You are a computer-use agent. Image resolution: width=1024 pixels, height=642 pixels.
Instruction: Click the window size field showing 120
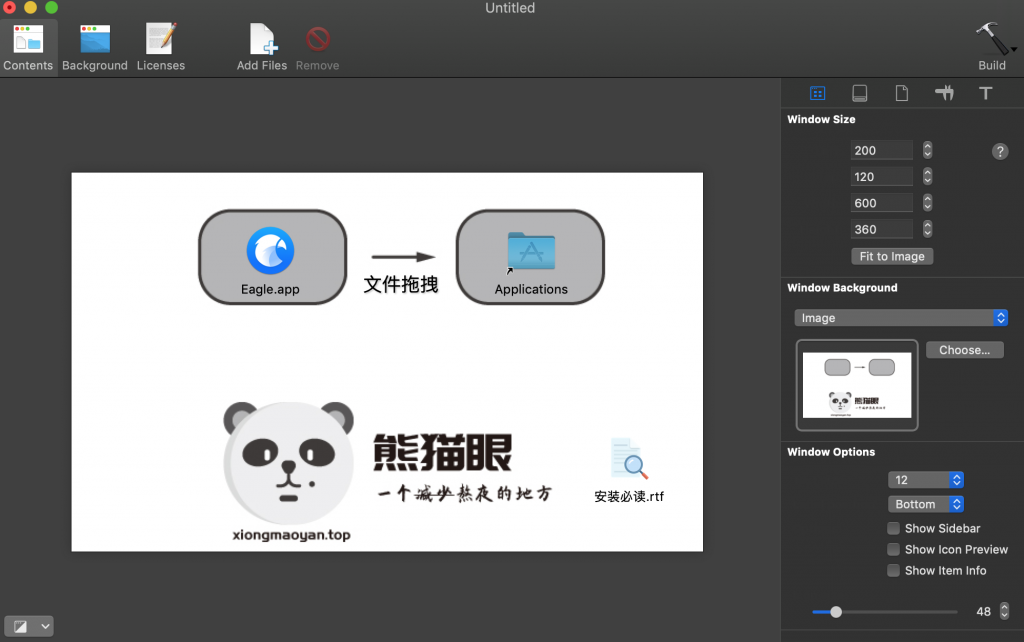[882, 176]
